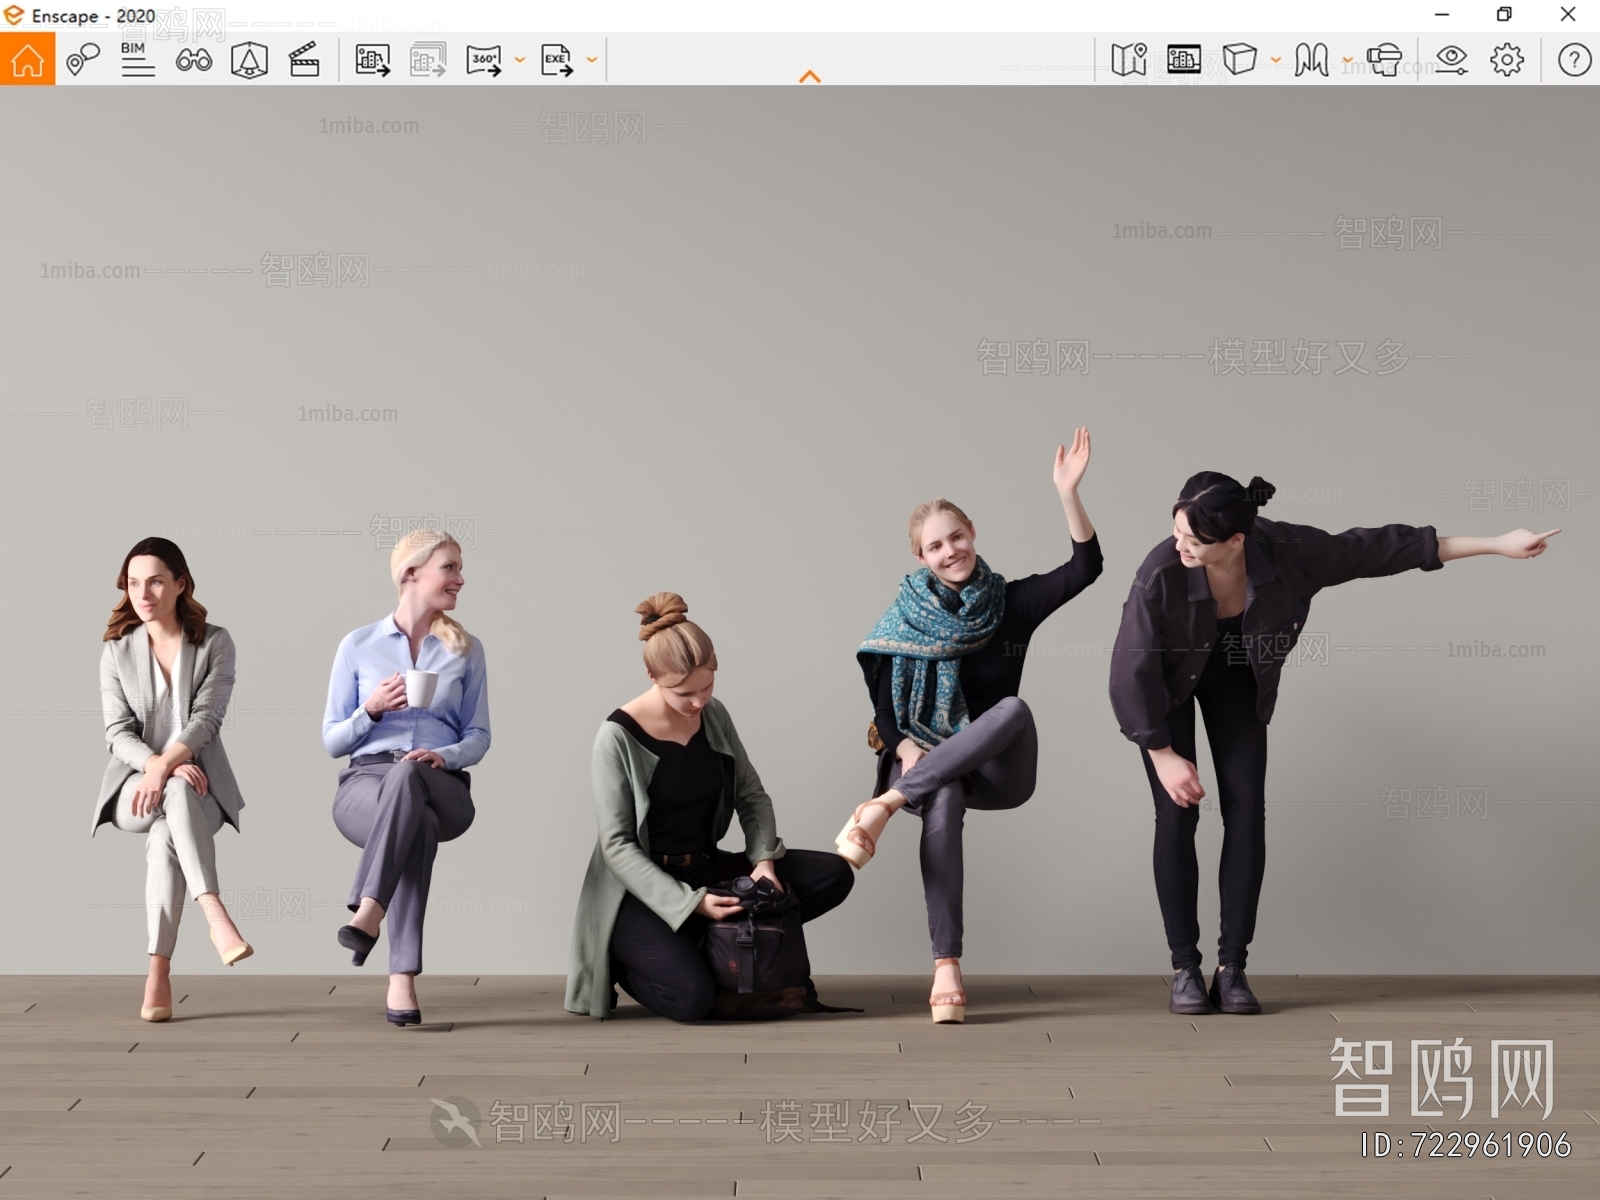The height and width of the screenshot is (1200, 1600).
Task: Collapse the toolbar with orange chevron
Action: (810, 76)
